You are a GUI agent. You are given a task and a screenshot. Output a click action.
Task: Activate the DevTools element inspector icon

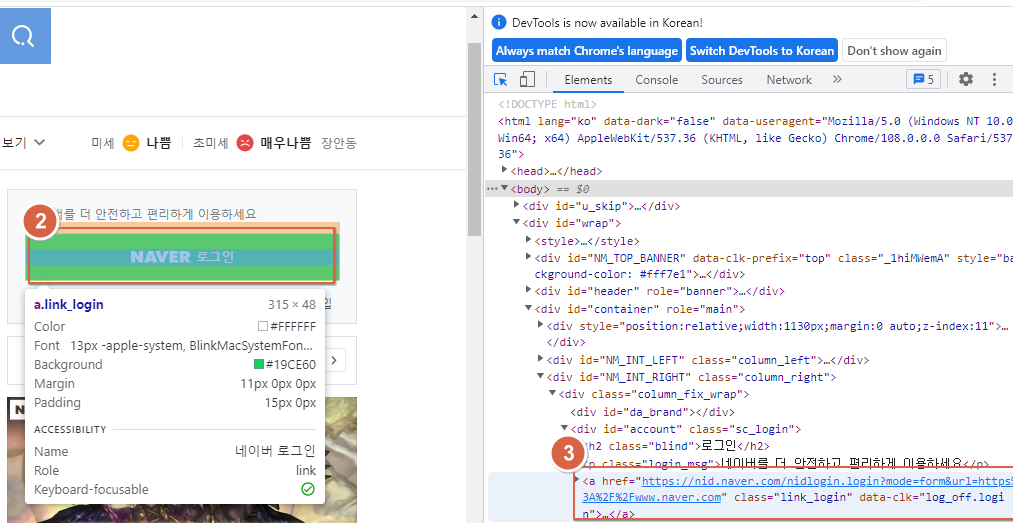pyautogui.click(x=501, y=79)
